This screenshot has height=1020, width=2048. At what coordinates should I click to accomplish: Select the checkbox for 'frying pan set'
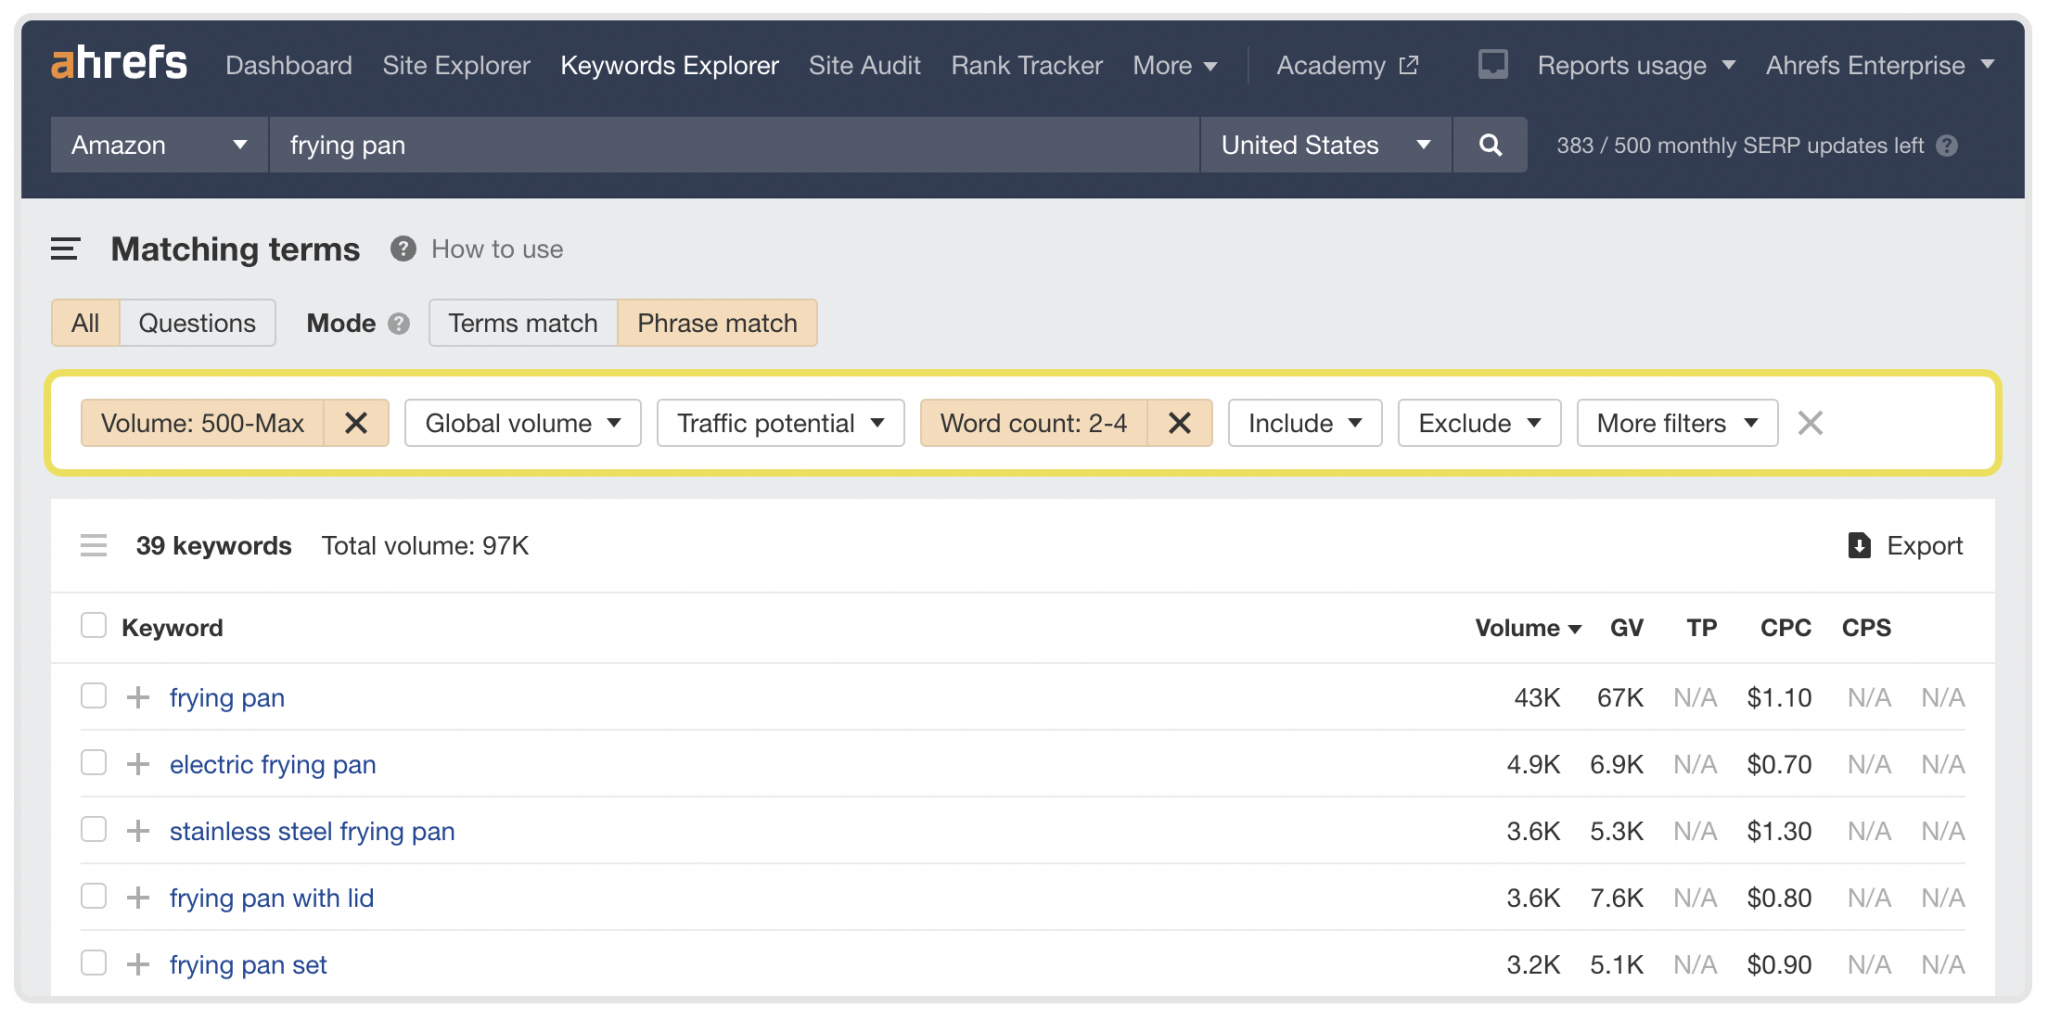[93, 962]
